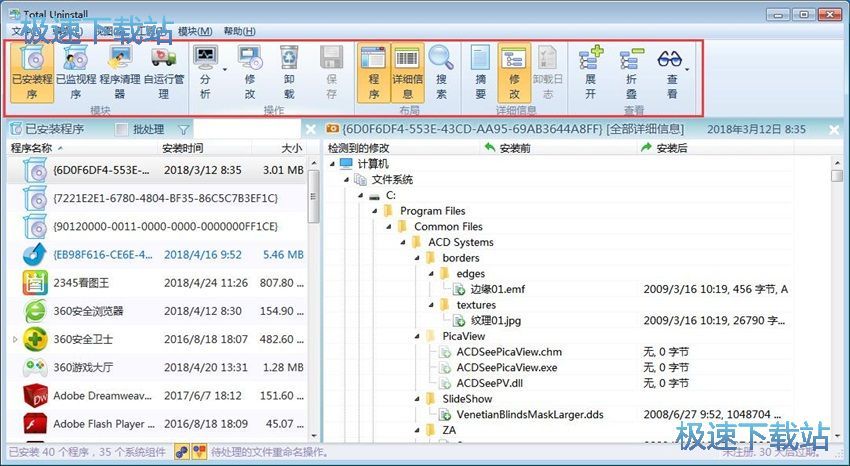Focus the program search input field
The image size is (850, 466).
[x=247, y=130]
